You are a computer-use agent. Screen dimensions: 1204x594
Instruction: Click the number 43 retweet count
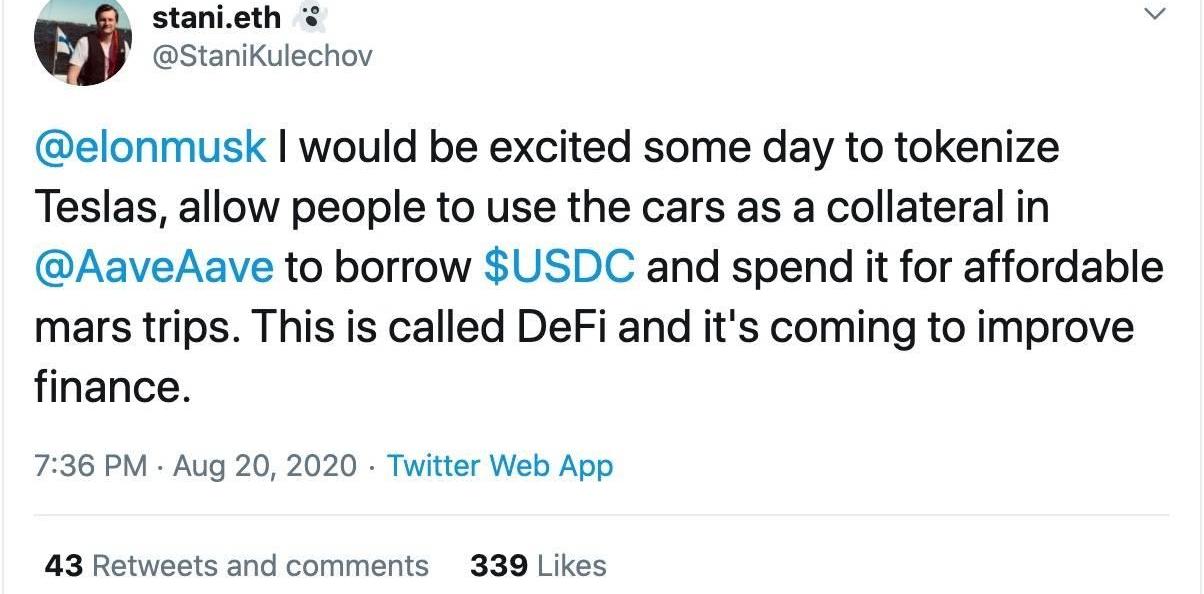[63, 566]
